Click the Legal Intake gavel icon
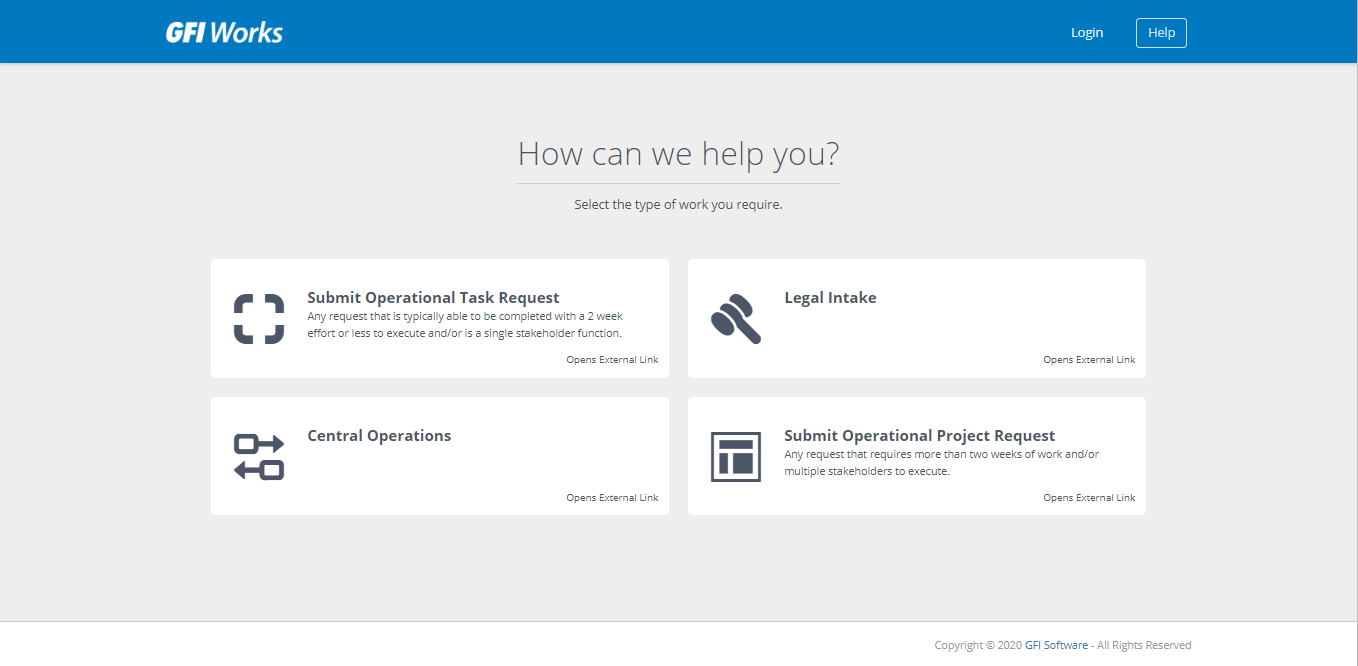 (x=736, y=319)
